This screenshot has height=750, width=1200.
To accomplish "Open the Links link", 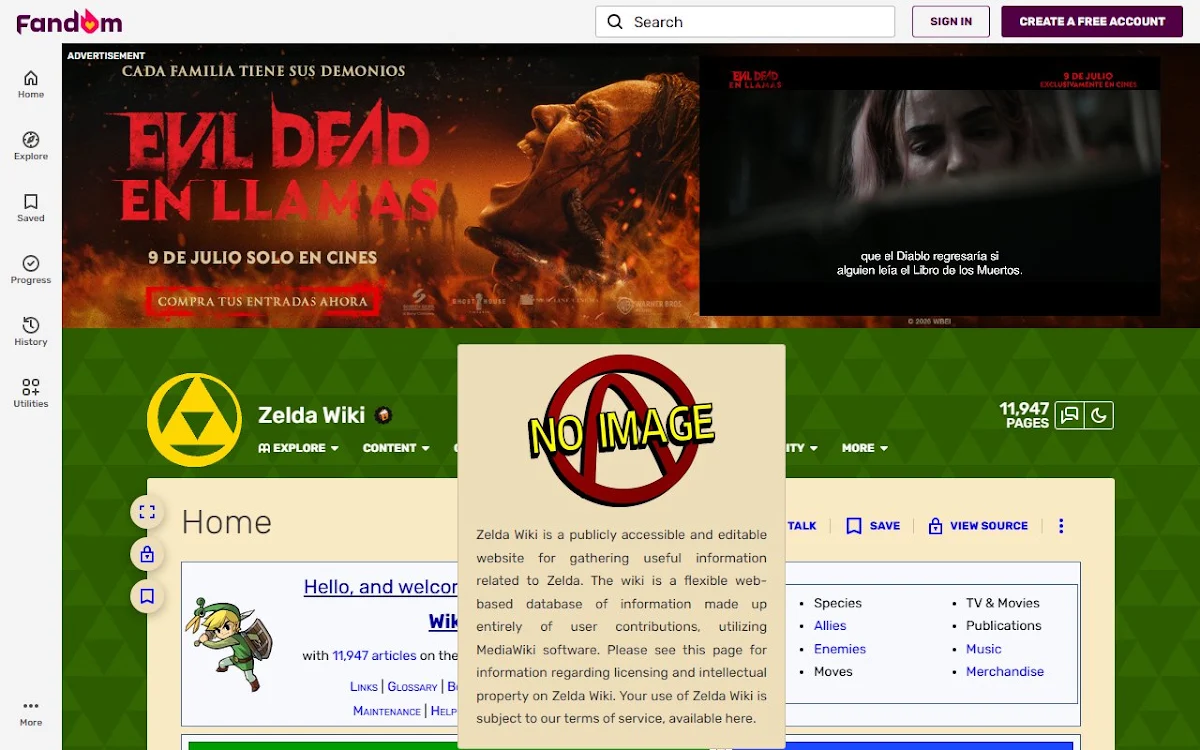I will coord(364,687).
